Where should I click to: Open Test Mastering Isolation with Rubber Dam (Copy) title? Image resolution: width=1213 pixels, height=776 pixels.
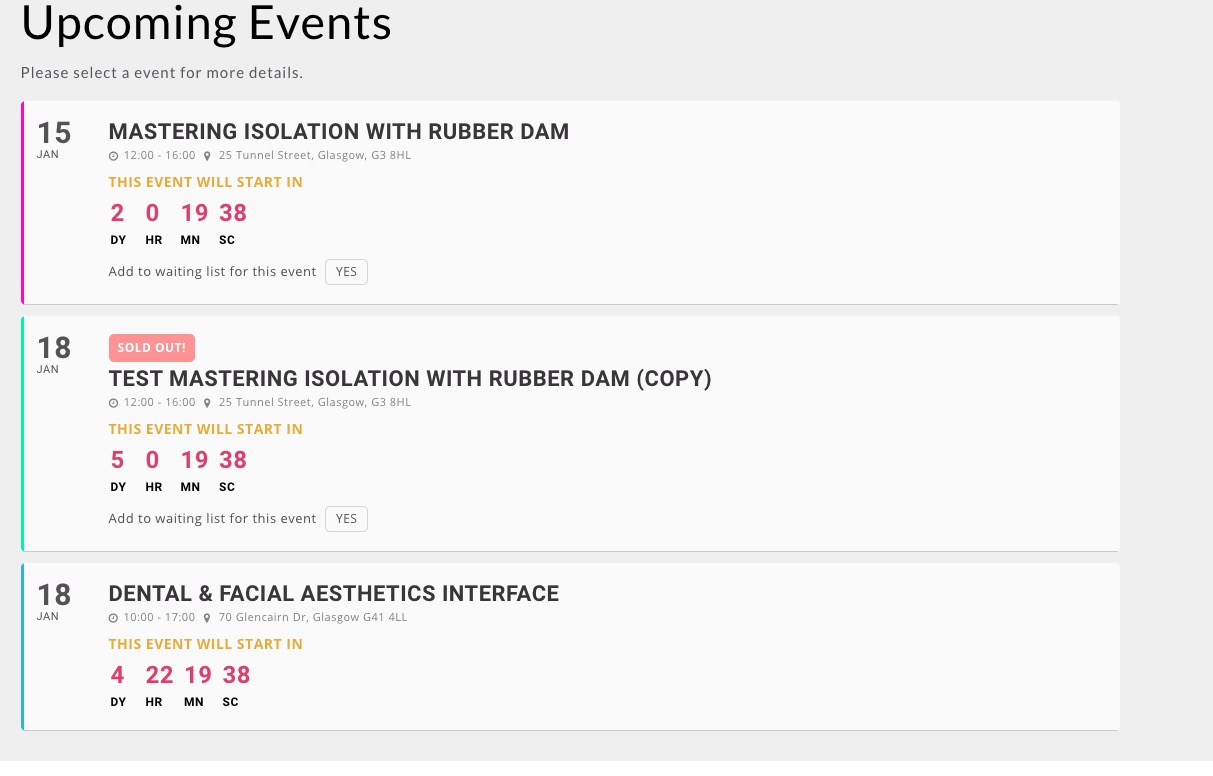[409, 379]
